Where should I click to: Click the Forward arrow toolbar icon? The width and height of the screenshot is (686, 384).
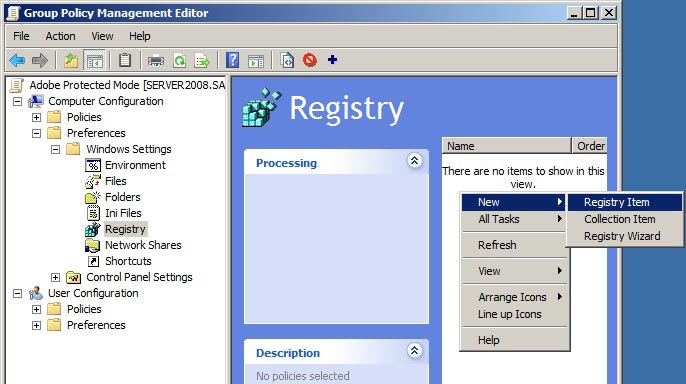click(40, 60)
